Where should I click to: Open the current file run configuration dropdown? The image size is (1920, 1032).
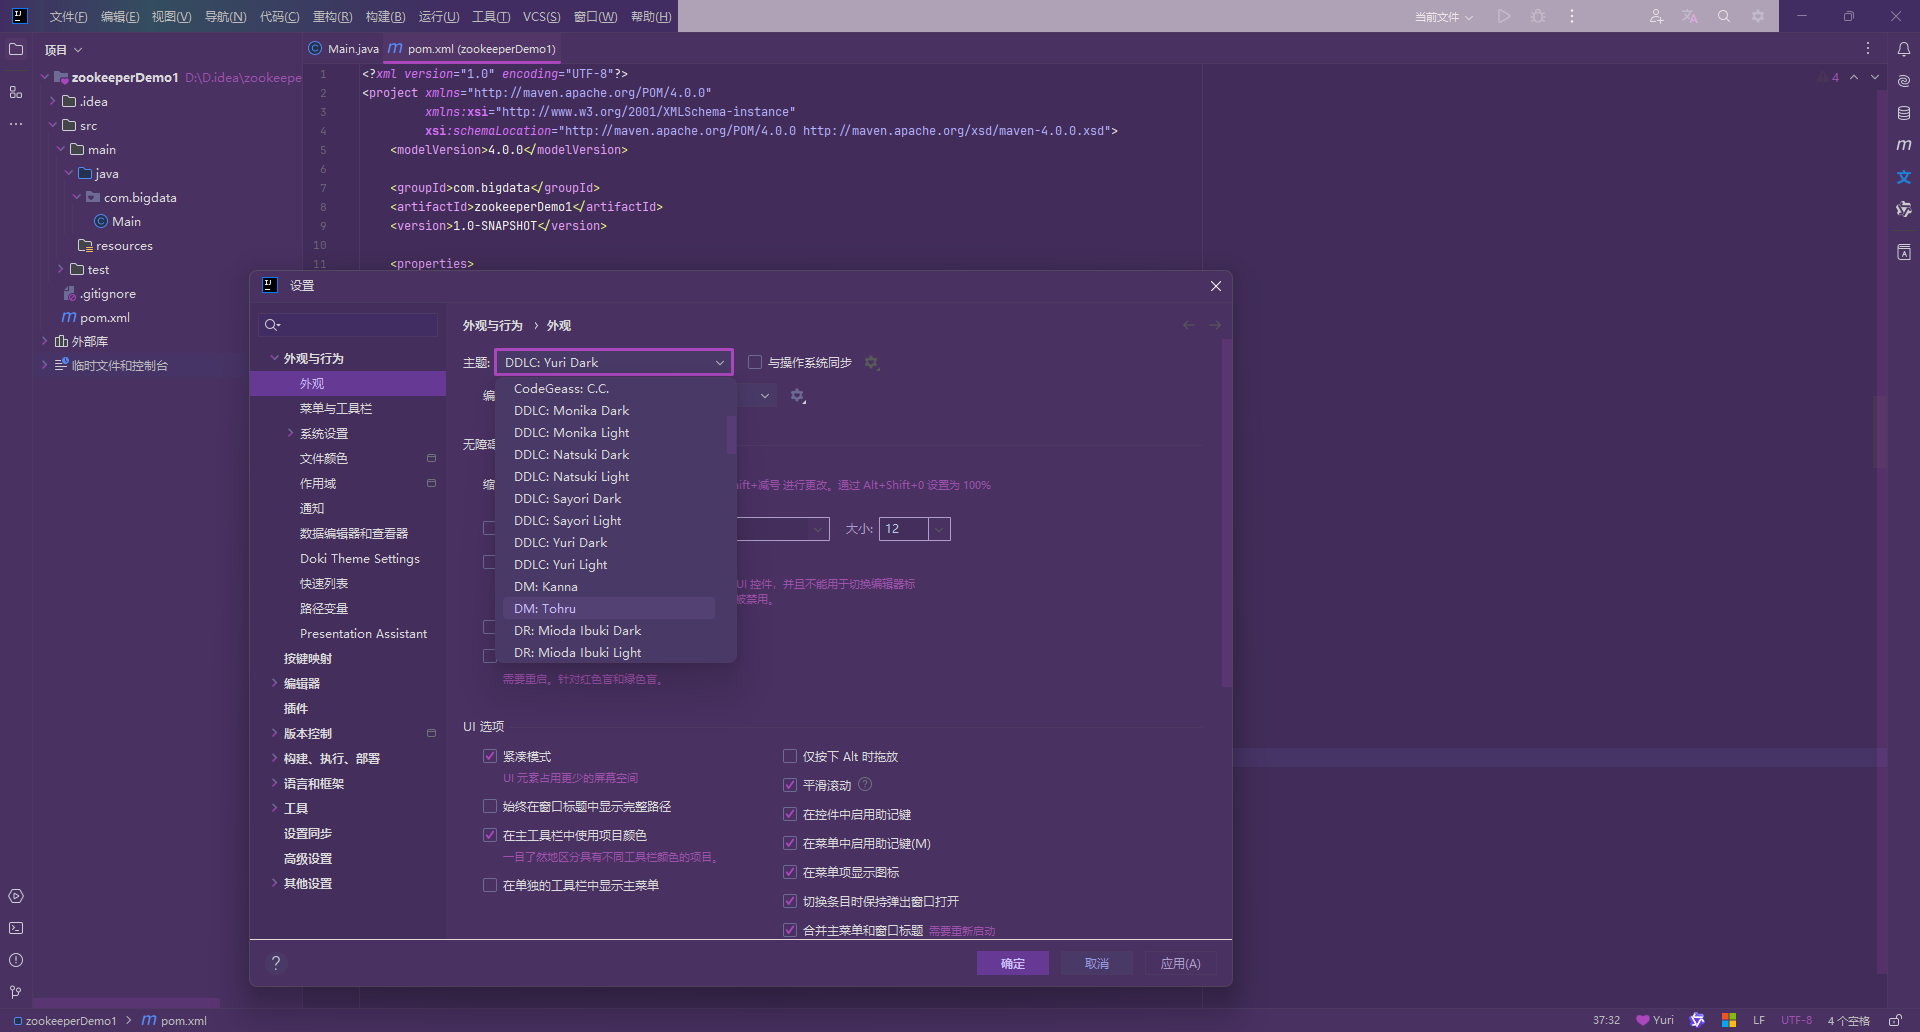[x=1444, y=17]
